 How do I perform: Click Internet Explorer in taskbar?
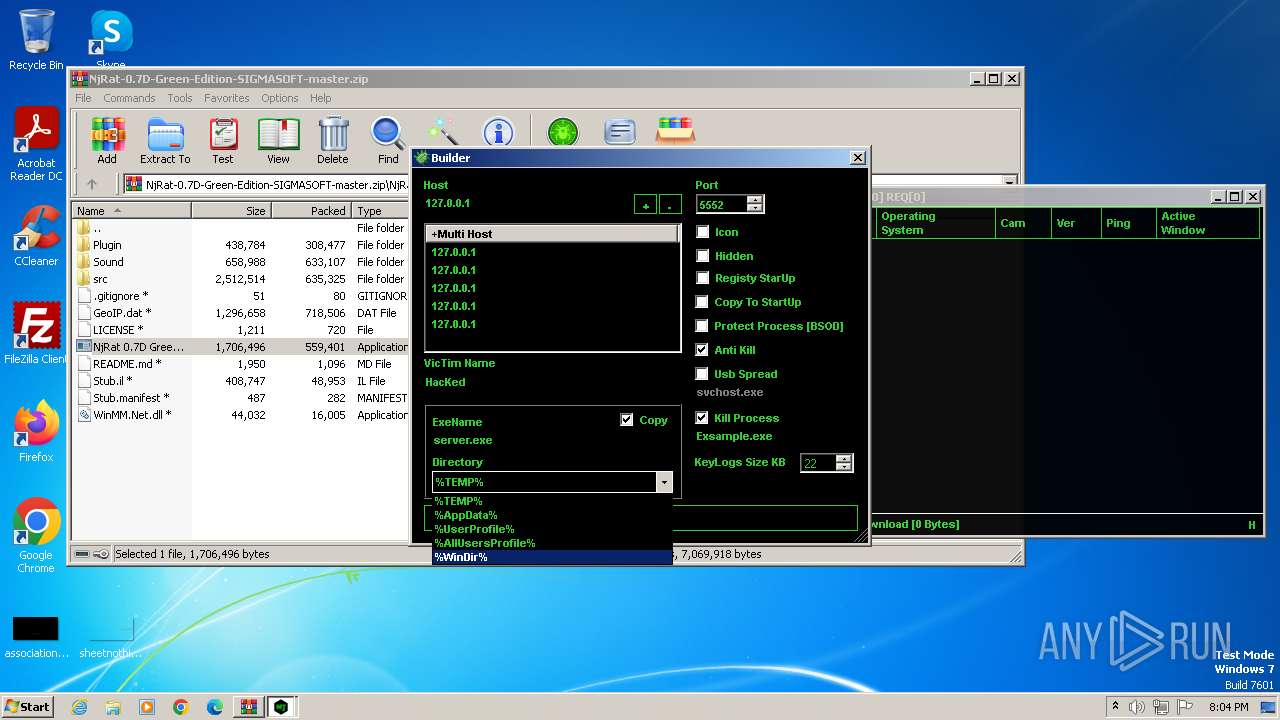pos(79,707)
